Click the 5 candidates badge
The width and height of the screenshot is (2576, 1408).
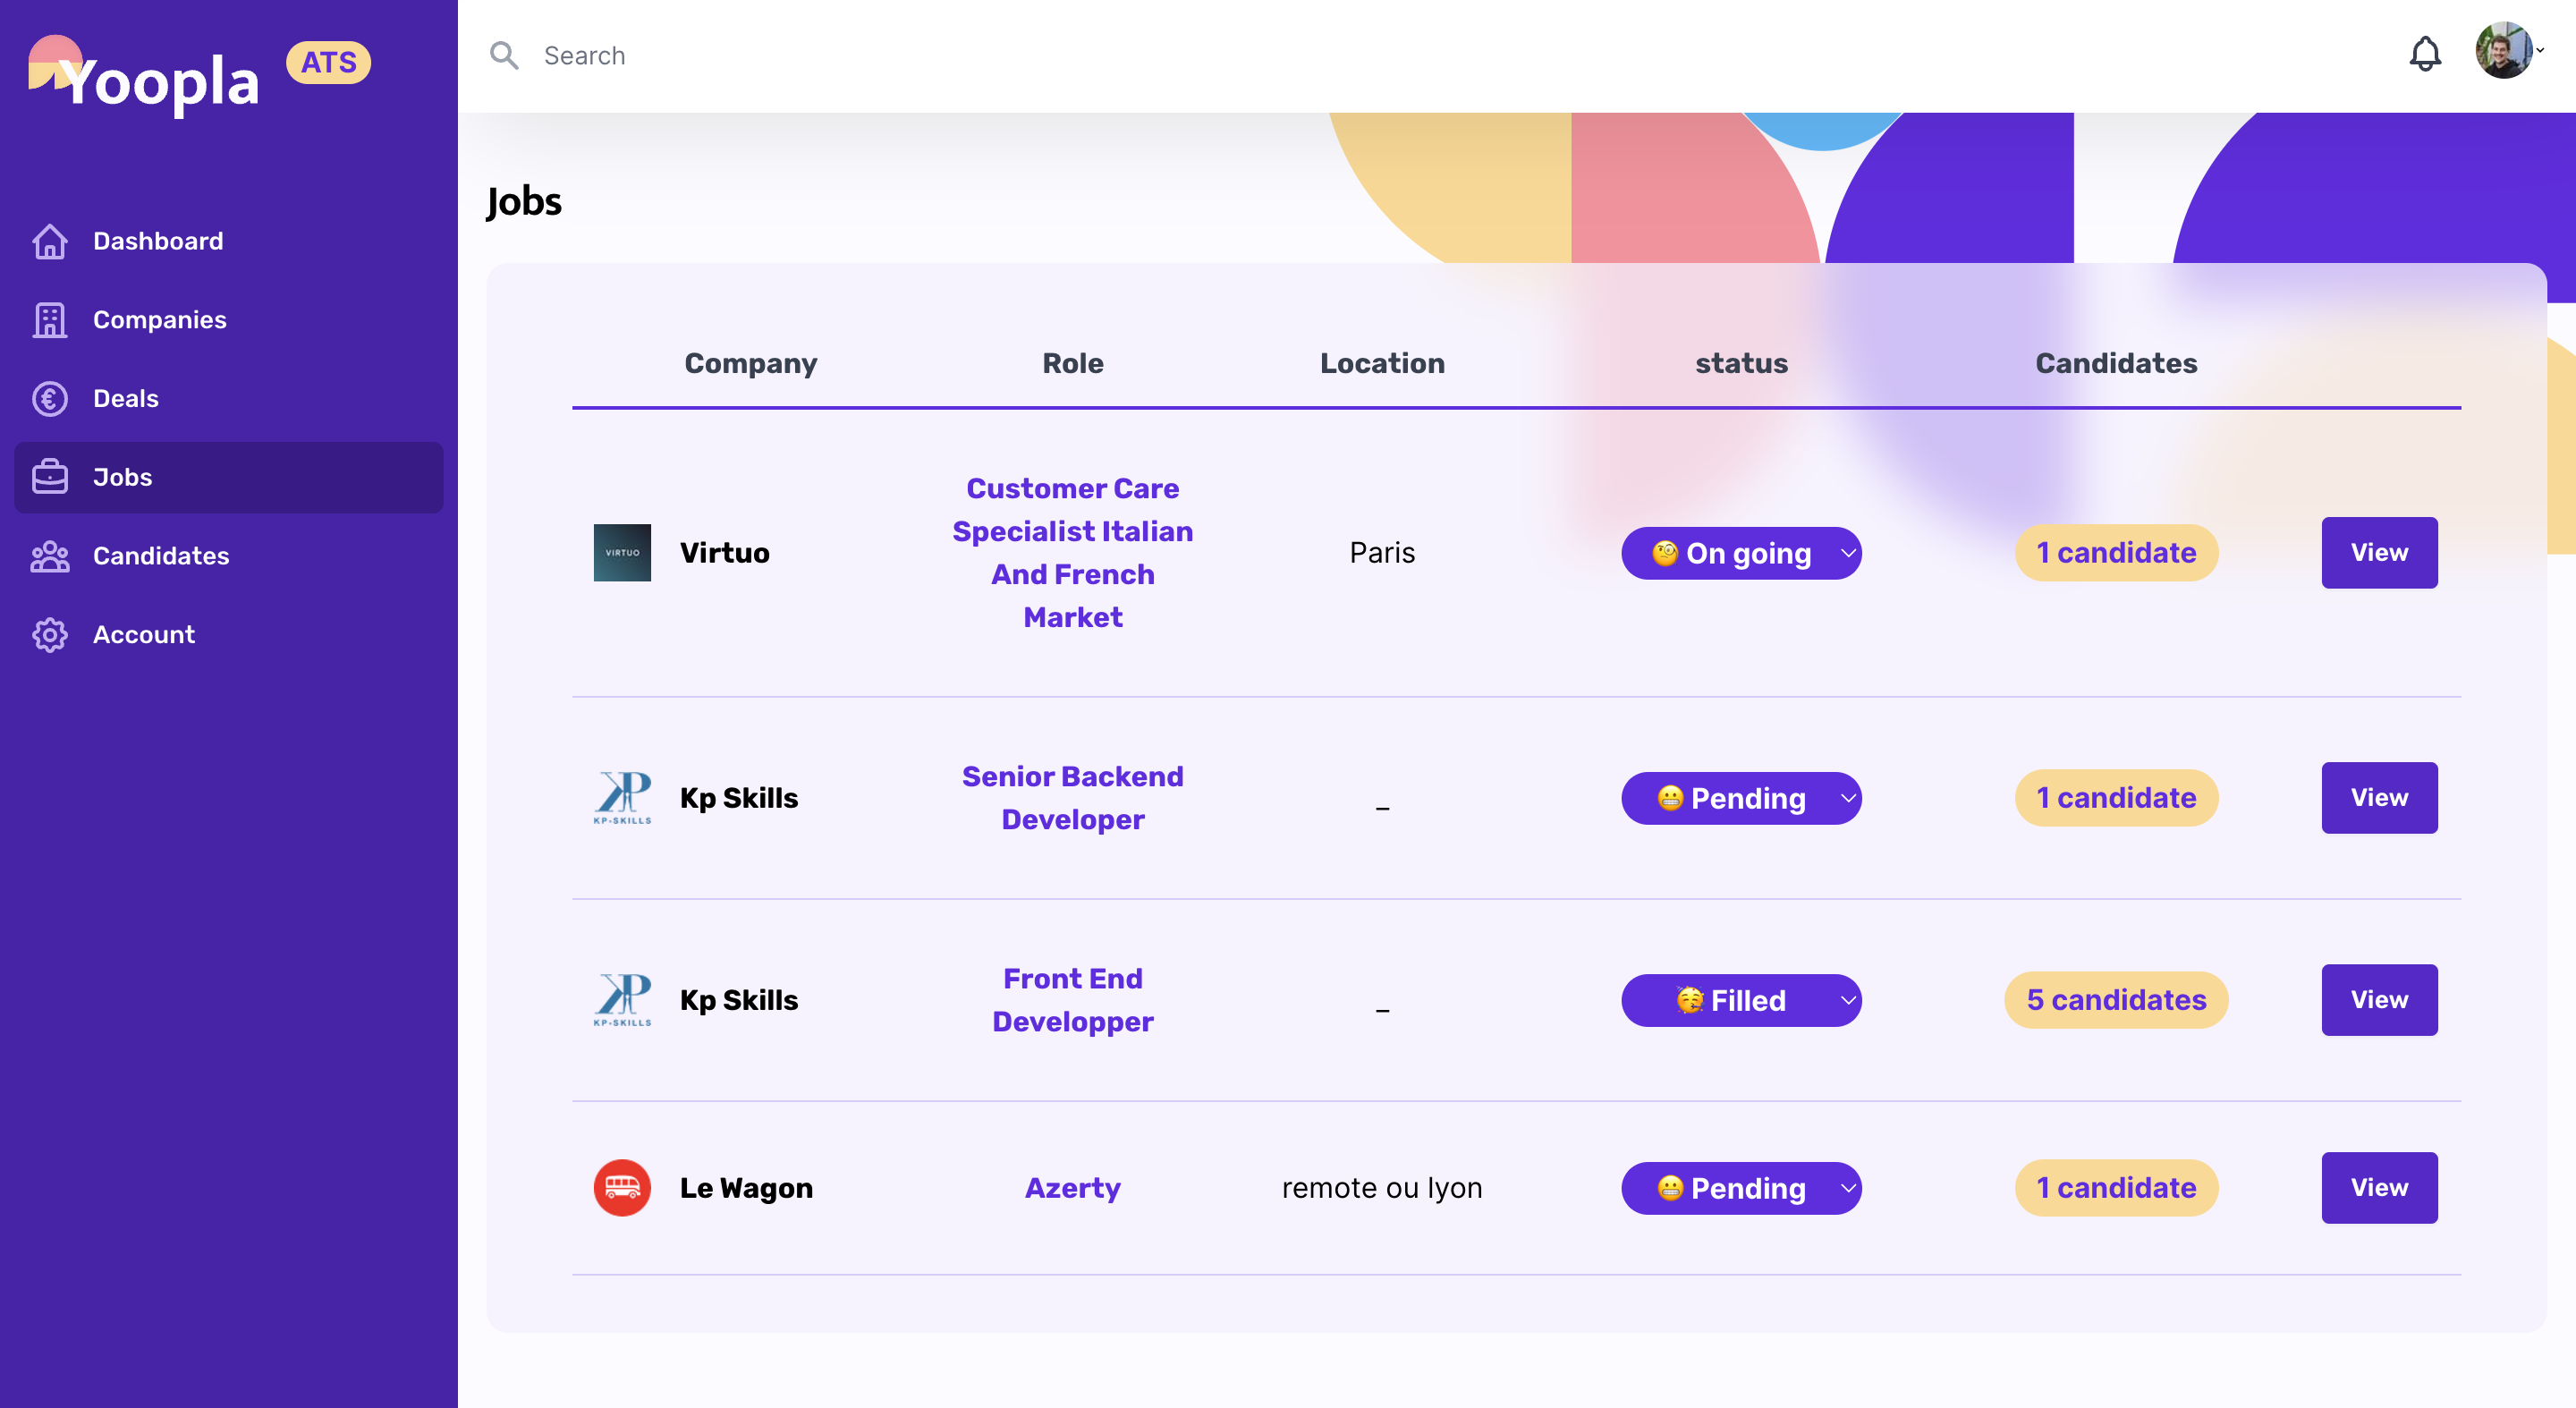(2115, 1000)
